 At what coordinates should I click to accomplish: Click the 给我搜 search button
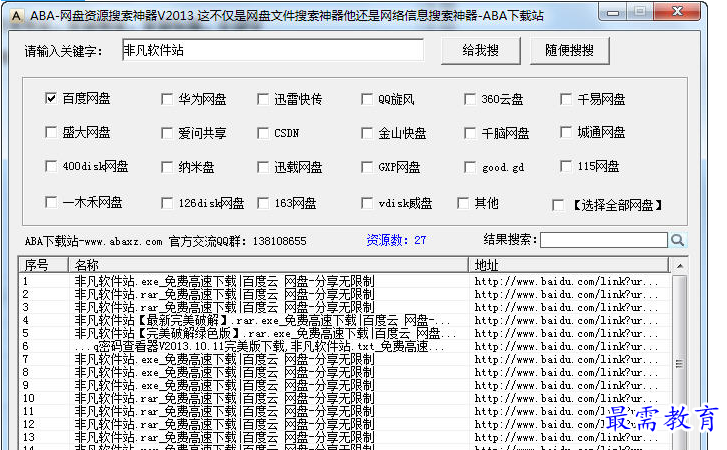tap(481, 51)
